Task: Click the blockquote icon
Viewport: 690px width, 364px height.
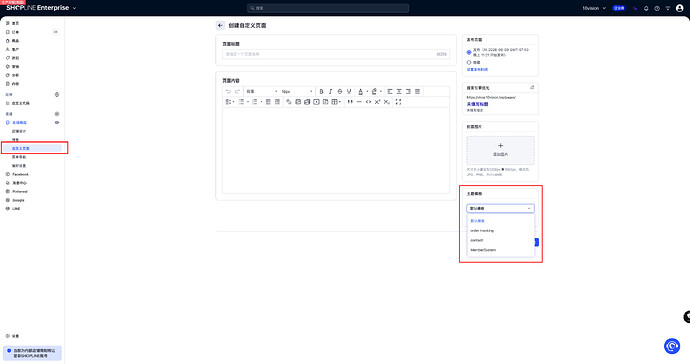Action: [350, 102]
